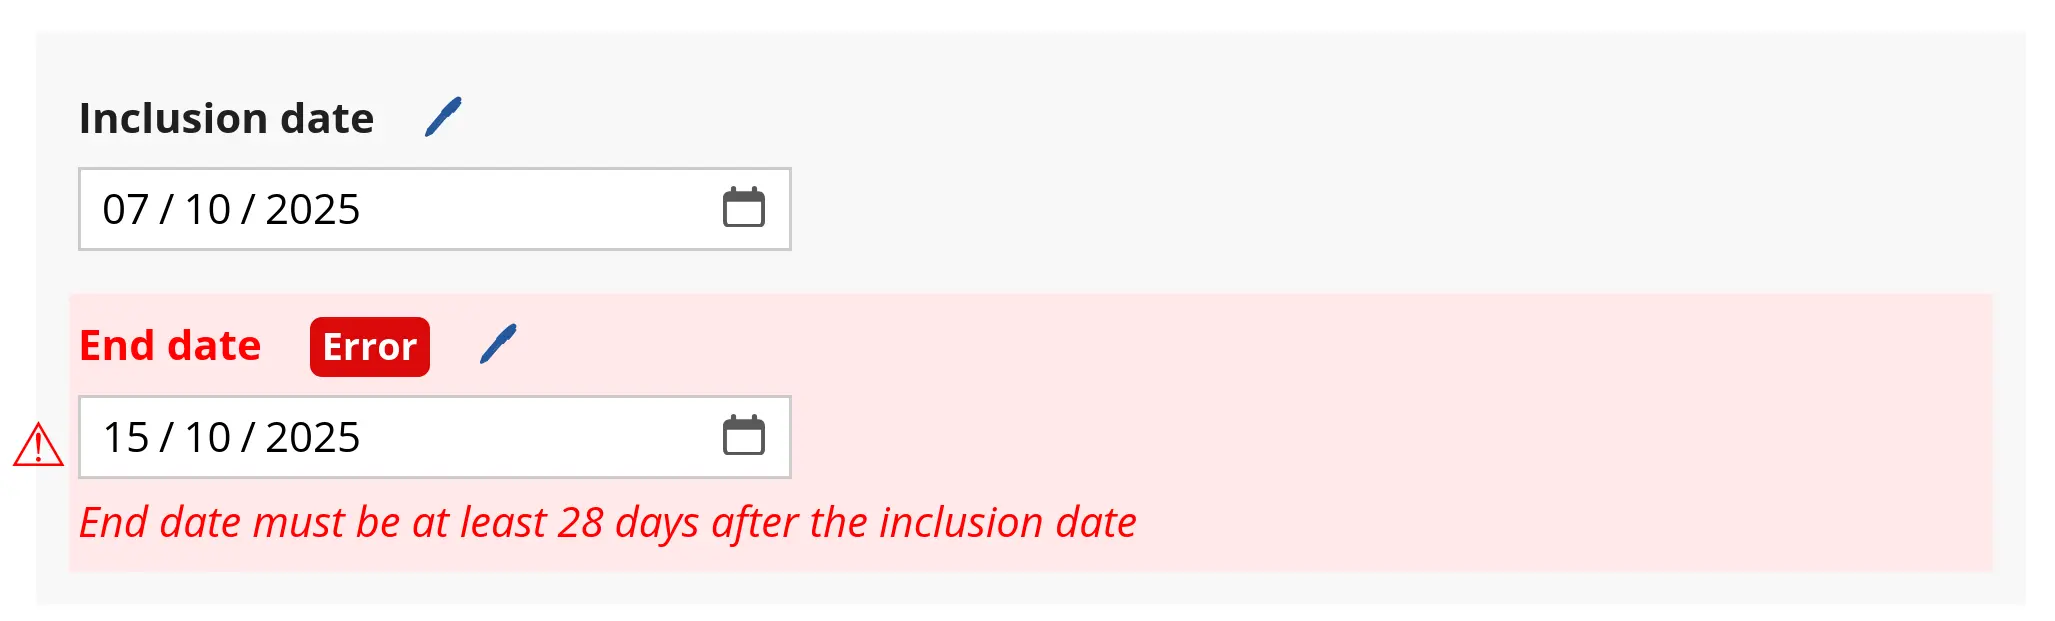Open the Inclusion date calendar picker
The image size is (2055, 621).
tap(743, 208)
